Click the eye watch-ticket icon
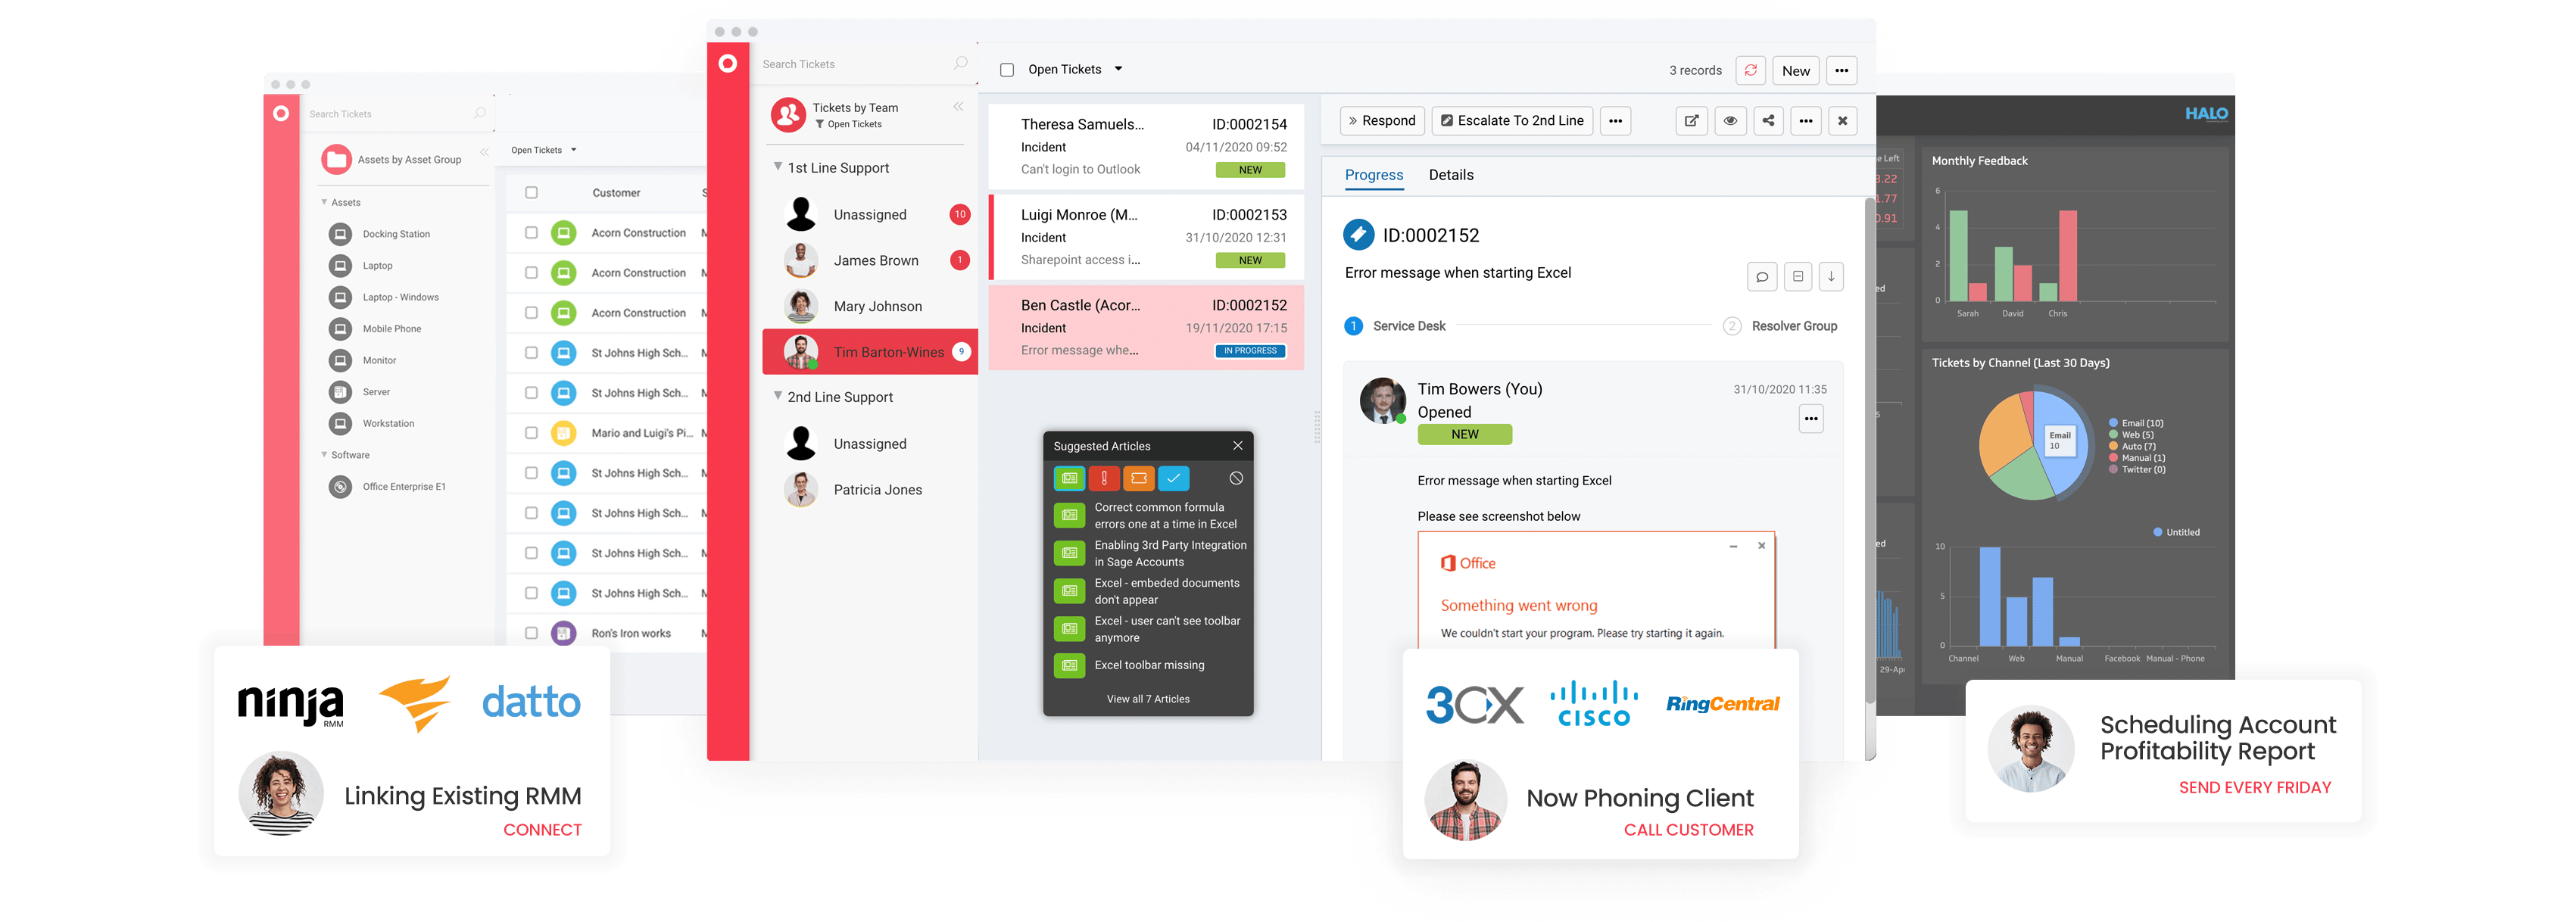Screen dimensions: 2576x922 point(1730,121)
